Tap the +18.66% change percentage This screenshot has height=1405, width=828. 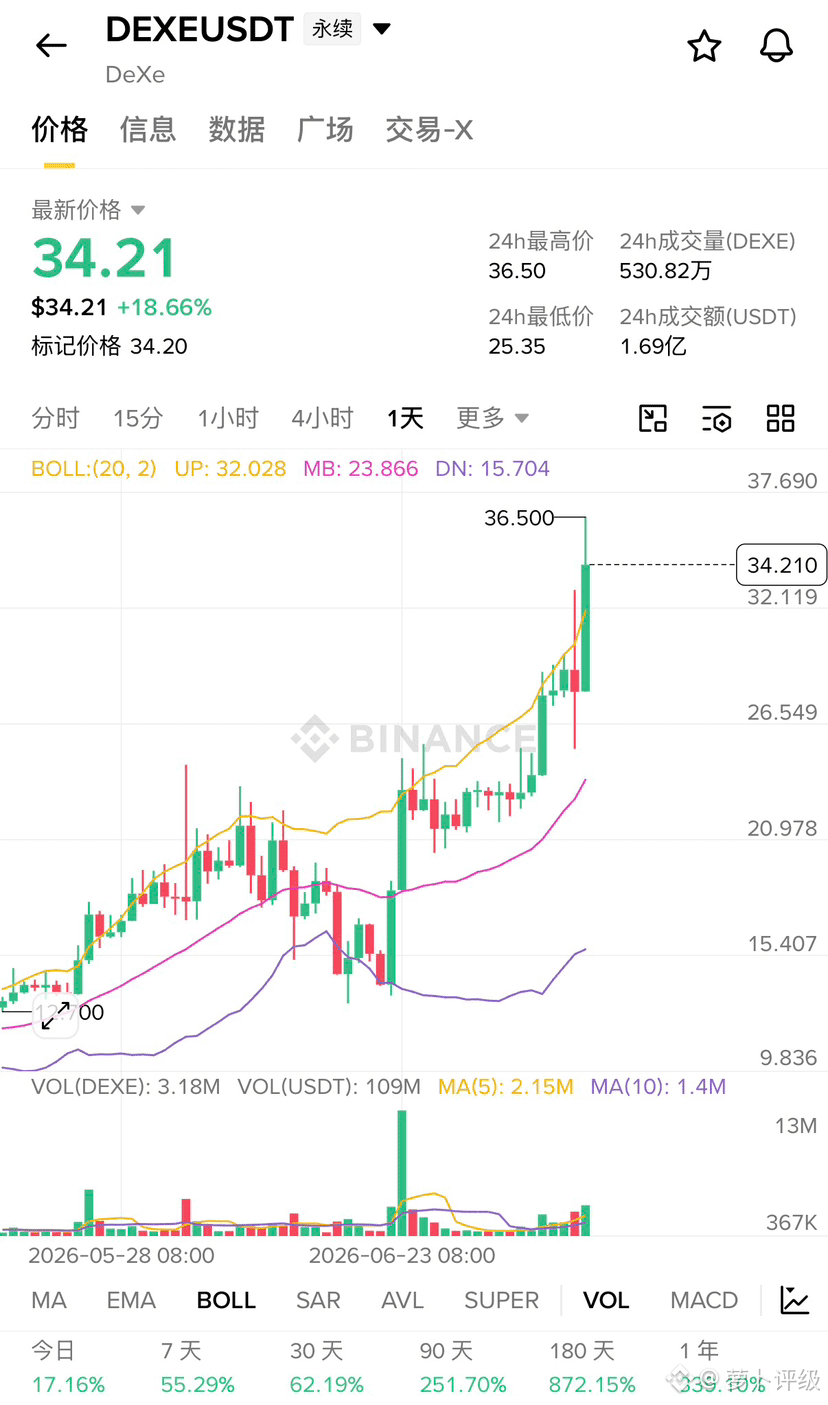coord(164,308)
